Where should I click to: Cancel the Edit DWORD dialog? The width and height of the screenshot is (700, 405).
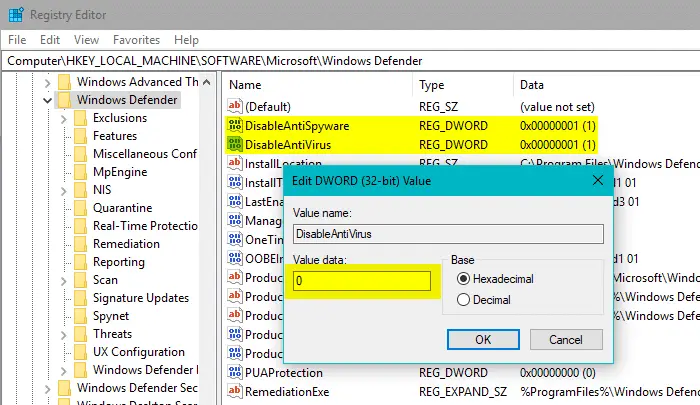click(566, 340)
